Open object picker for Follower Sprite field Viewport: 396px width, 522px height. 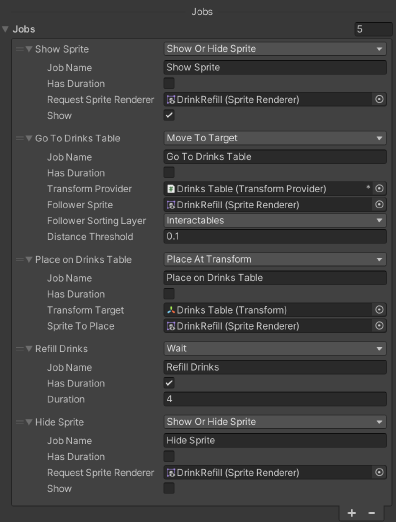(379, 205)
